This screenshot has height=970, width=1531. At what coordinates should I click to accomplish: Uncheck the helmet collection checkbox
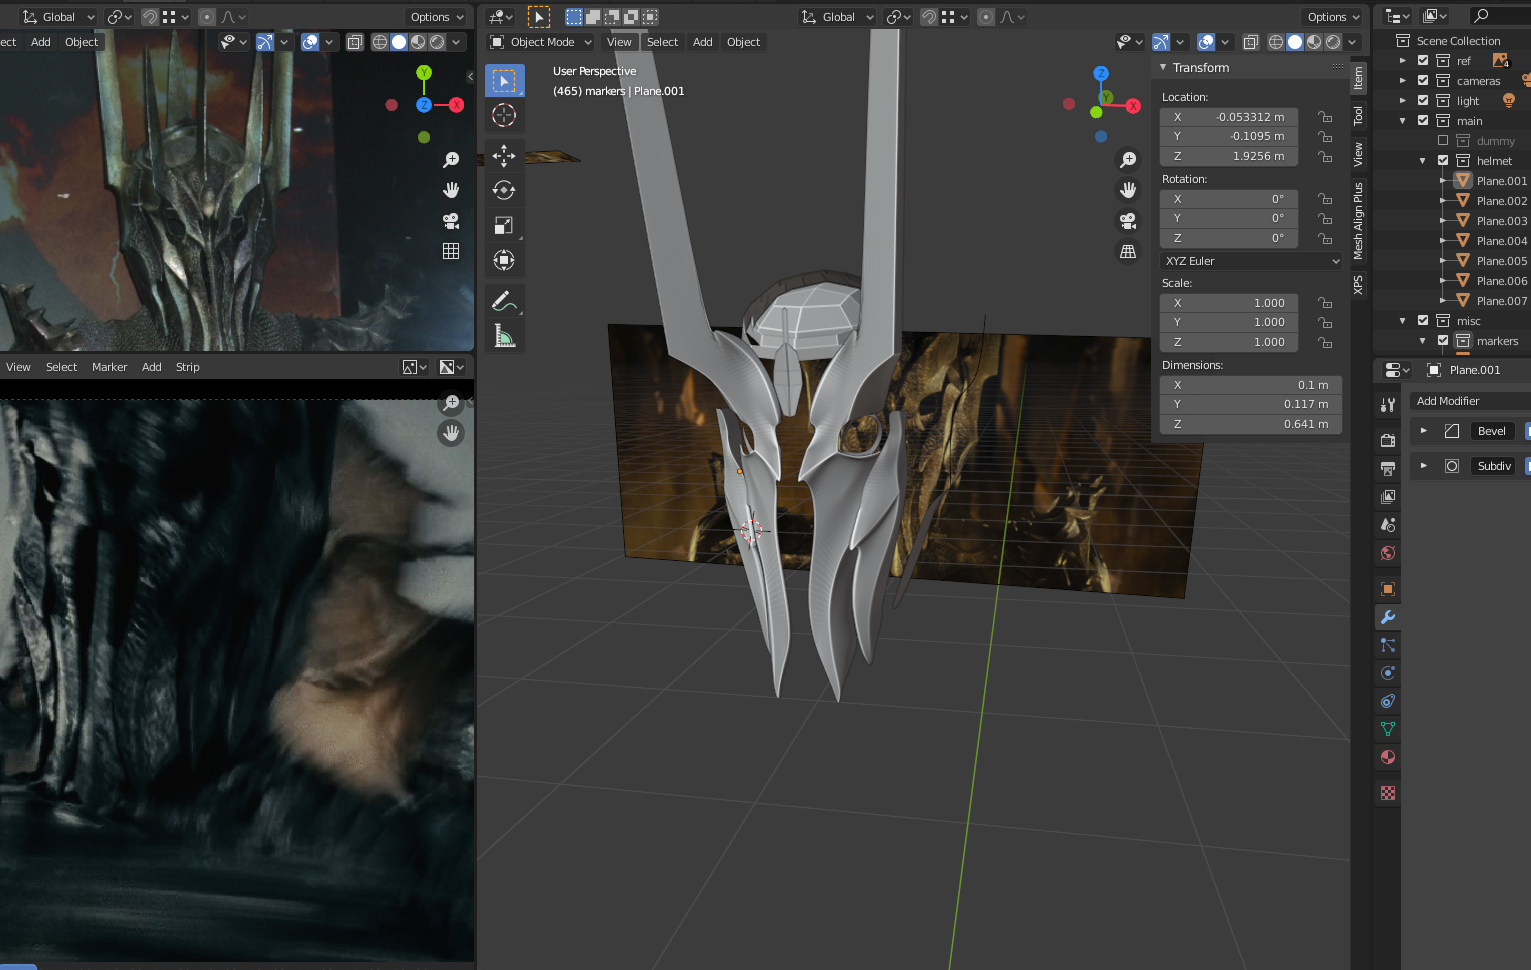click(1443, 161)
